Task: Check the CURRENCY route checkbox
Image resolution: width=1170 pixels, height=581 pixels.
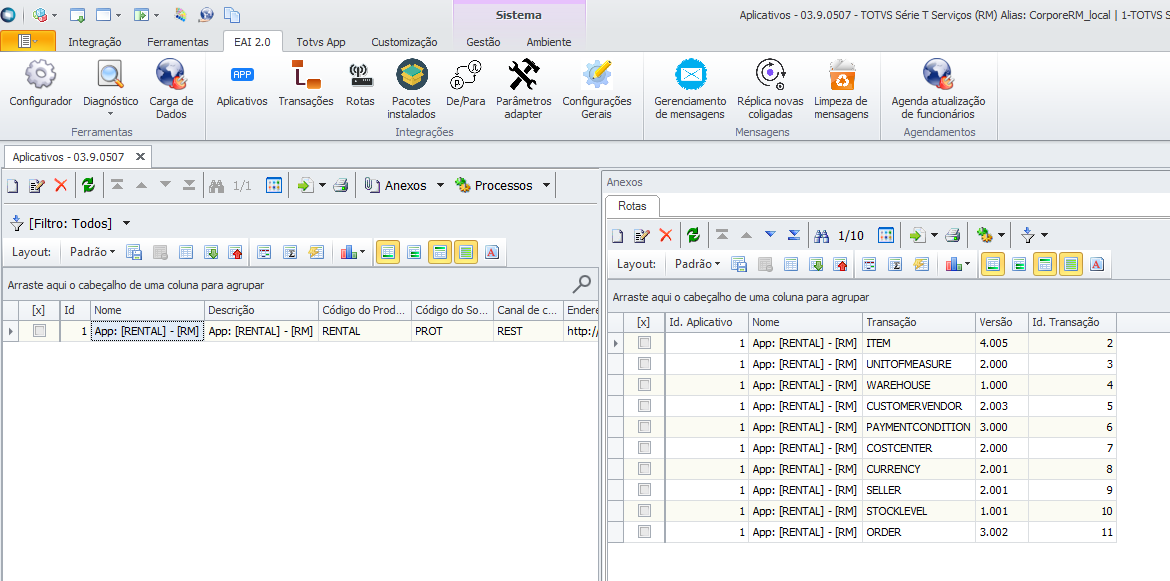Action: point(645,468)
